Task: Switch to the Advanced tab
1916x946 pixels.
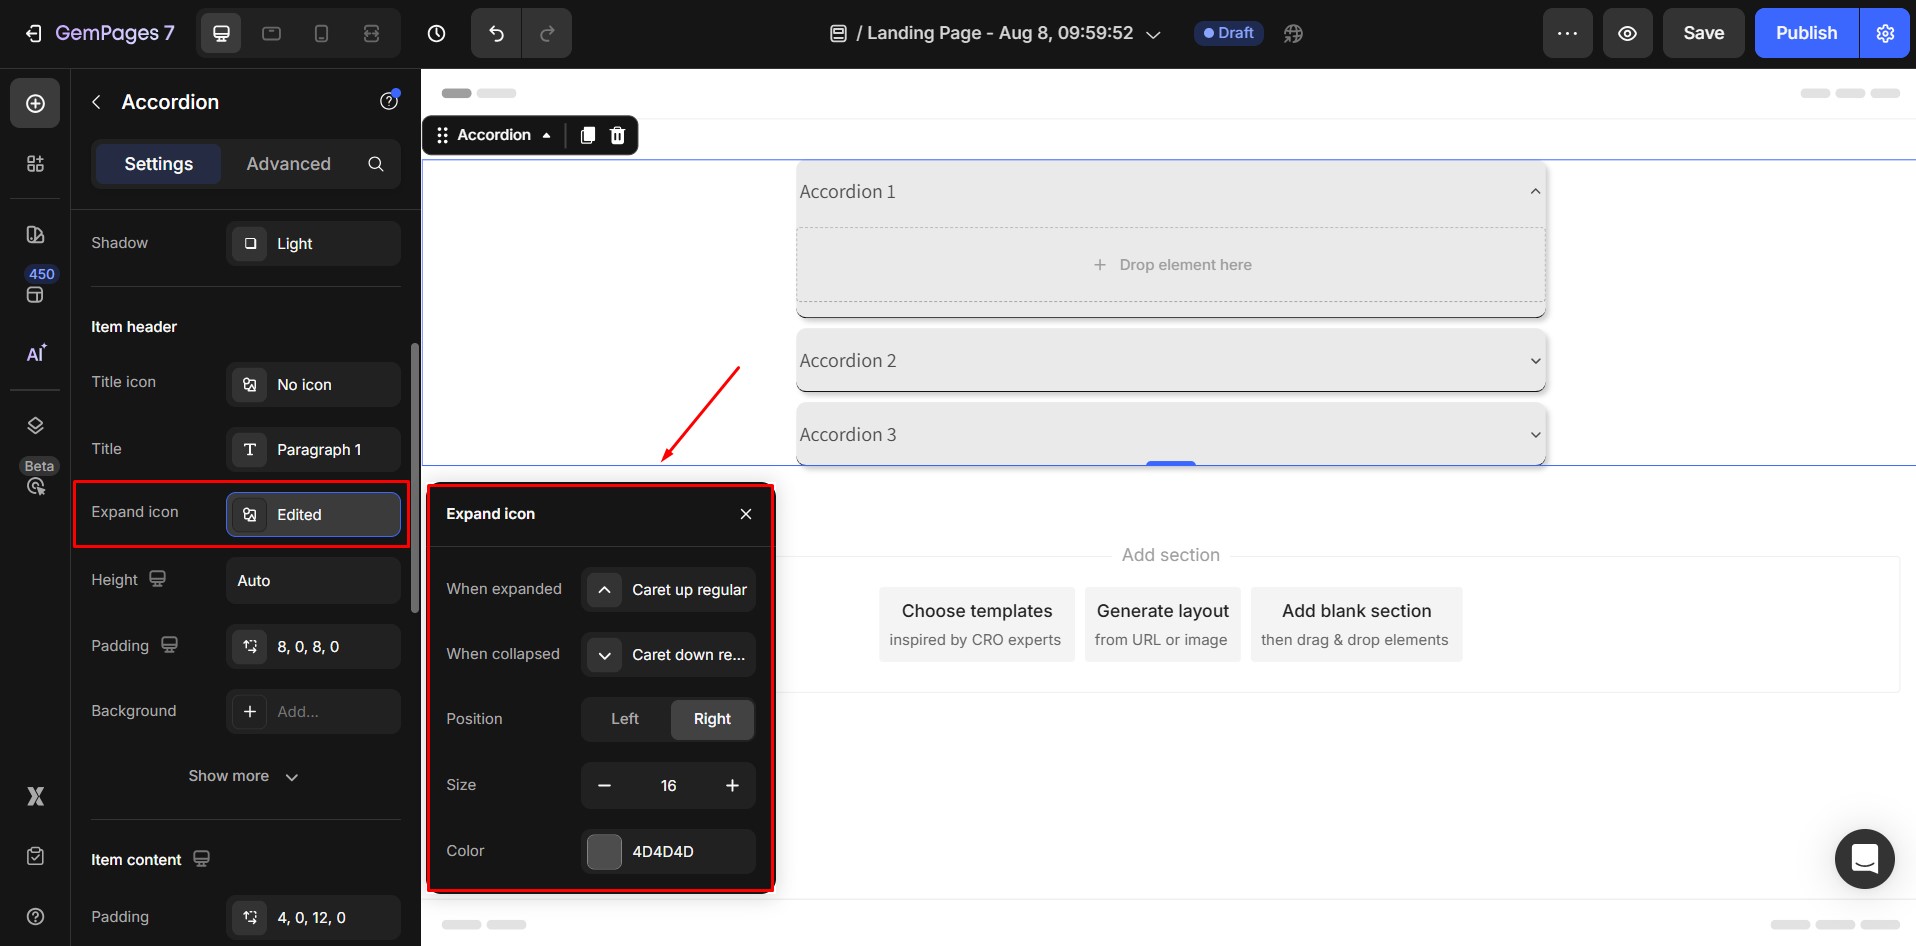Action: pos(288,164)
